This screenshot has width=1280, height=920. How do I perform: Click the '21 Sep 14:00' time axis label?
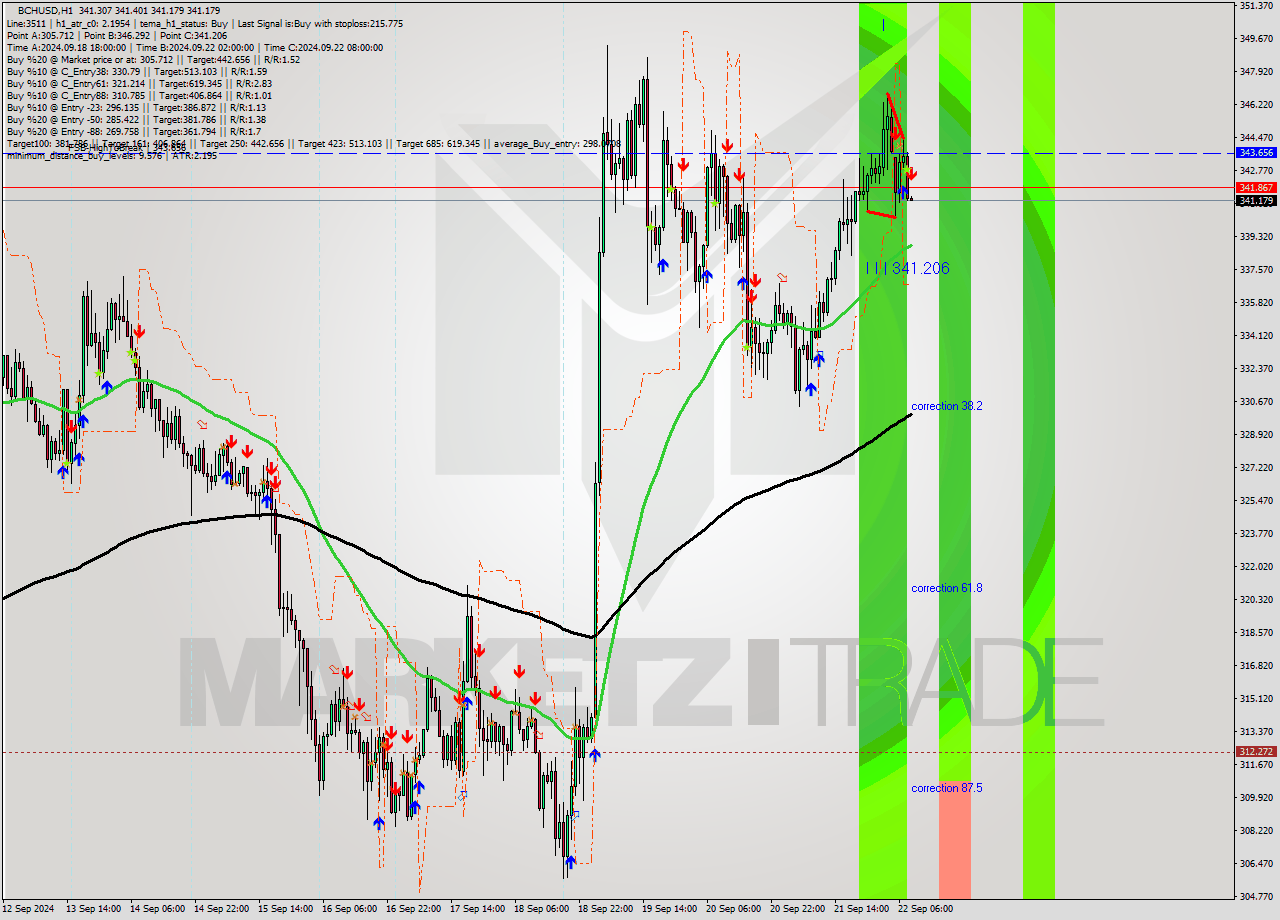[x=863, y=909]
